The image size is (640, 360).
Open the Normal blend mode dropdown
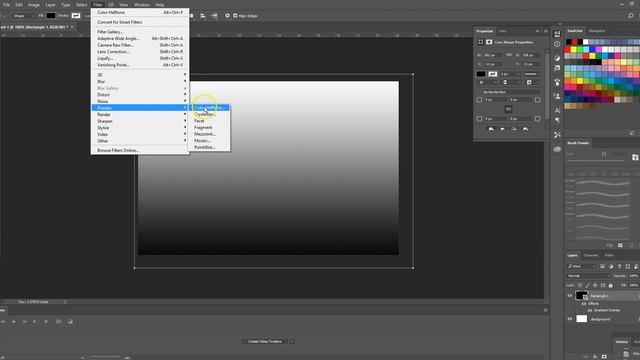click(x=588, y=276)
